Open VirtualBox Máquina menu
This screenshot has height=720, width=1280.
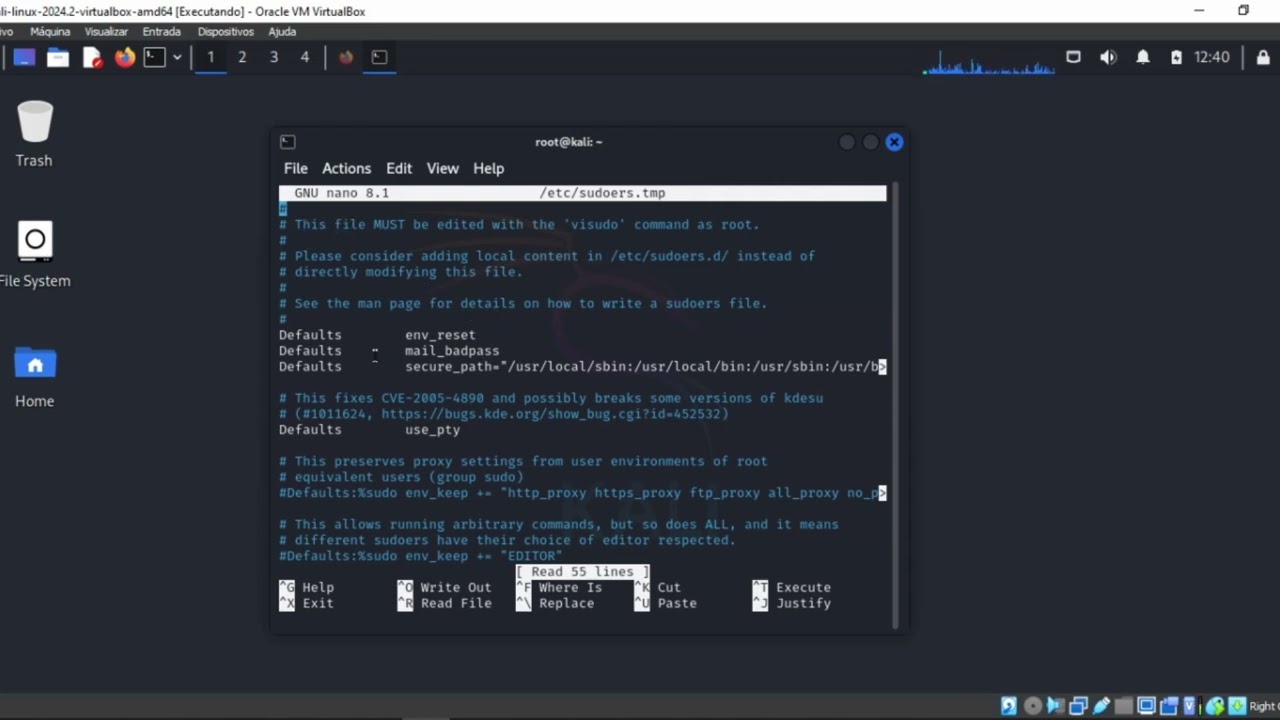[x=50, y=32]
